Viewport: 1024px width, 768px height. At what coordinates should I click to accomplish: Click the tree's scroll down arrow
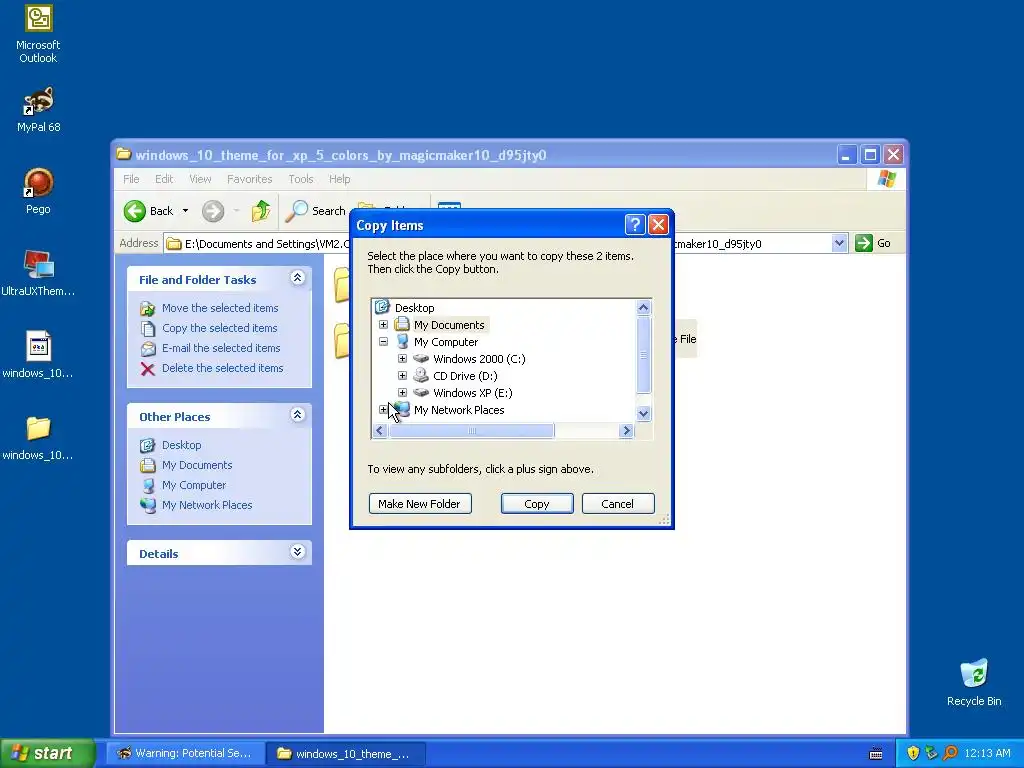tap(643, 413)
